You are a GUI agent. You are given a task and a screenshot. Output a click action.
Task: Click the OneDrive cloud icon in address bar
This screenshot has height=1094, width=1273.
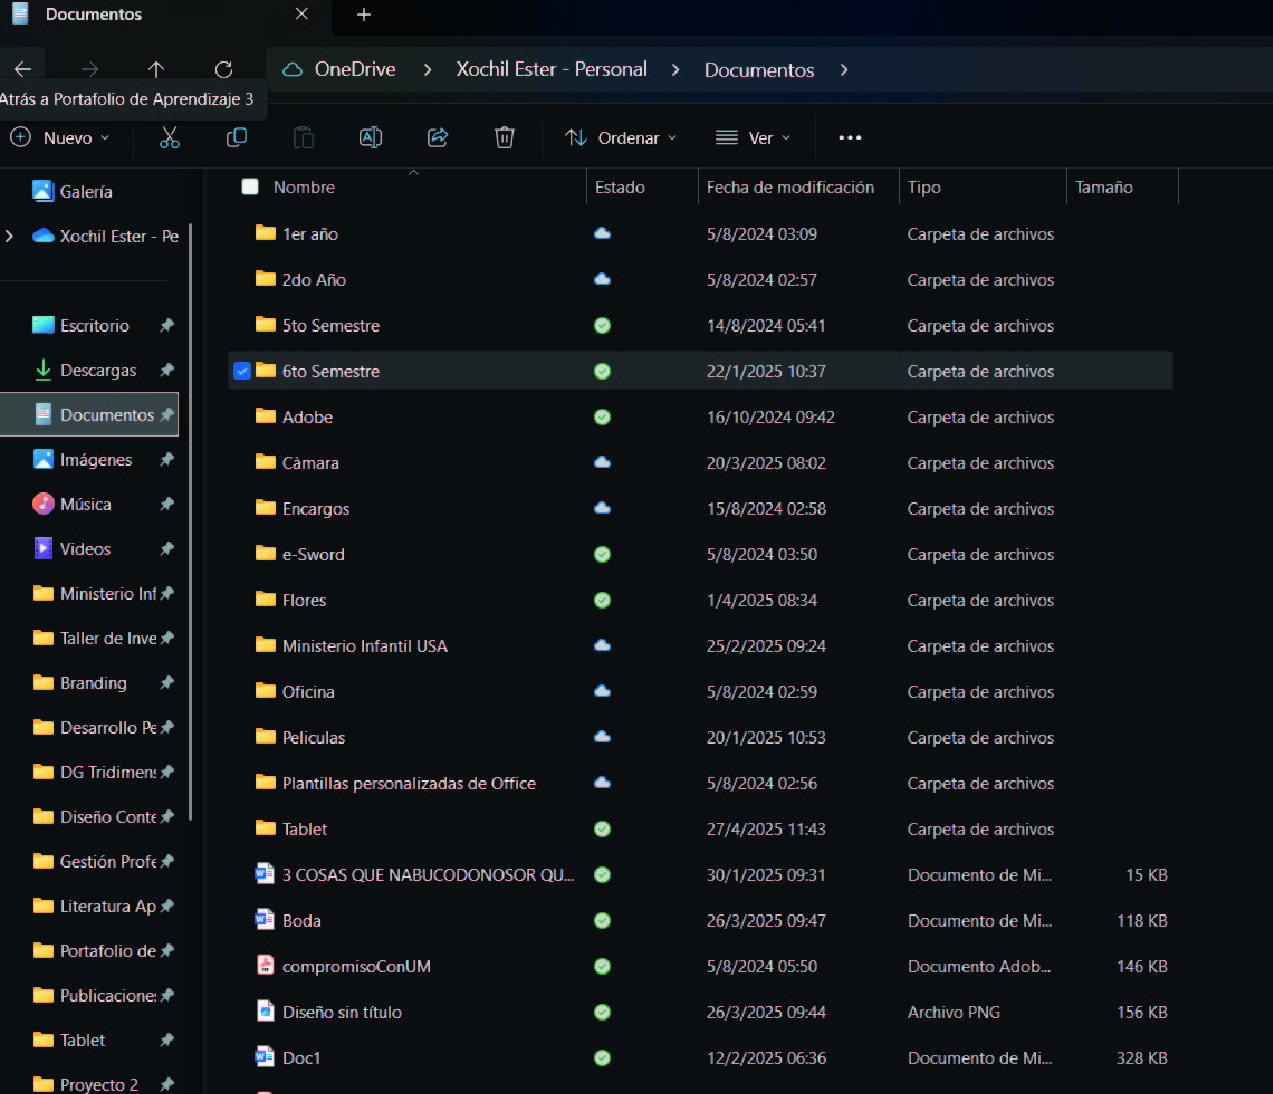tap(293, 70)
